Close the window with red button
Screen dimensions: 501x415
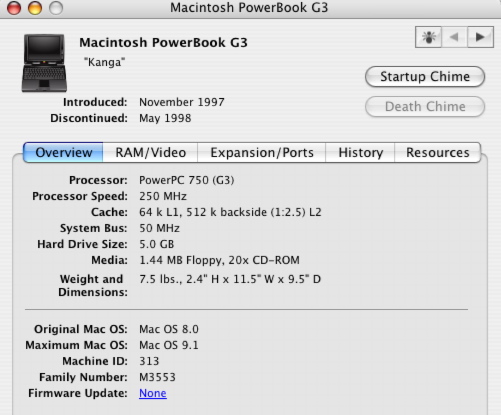pos(14,8)
